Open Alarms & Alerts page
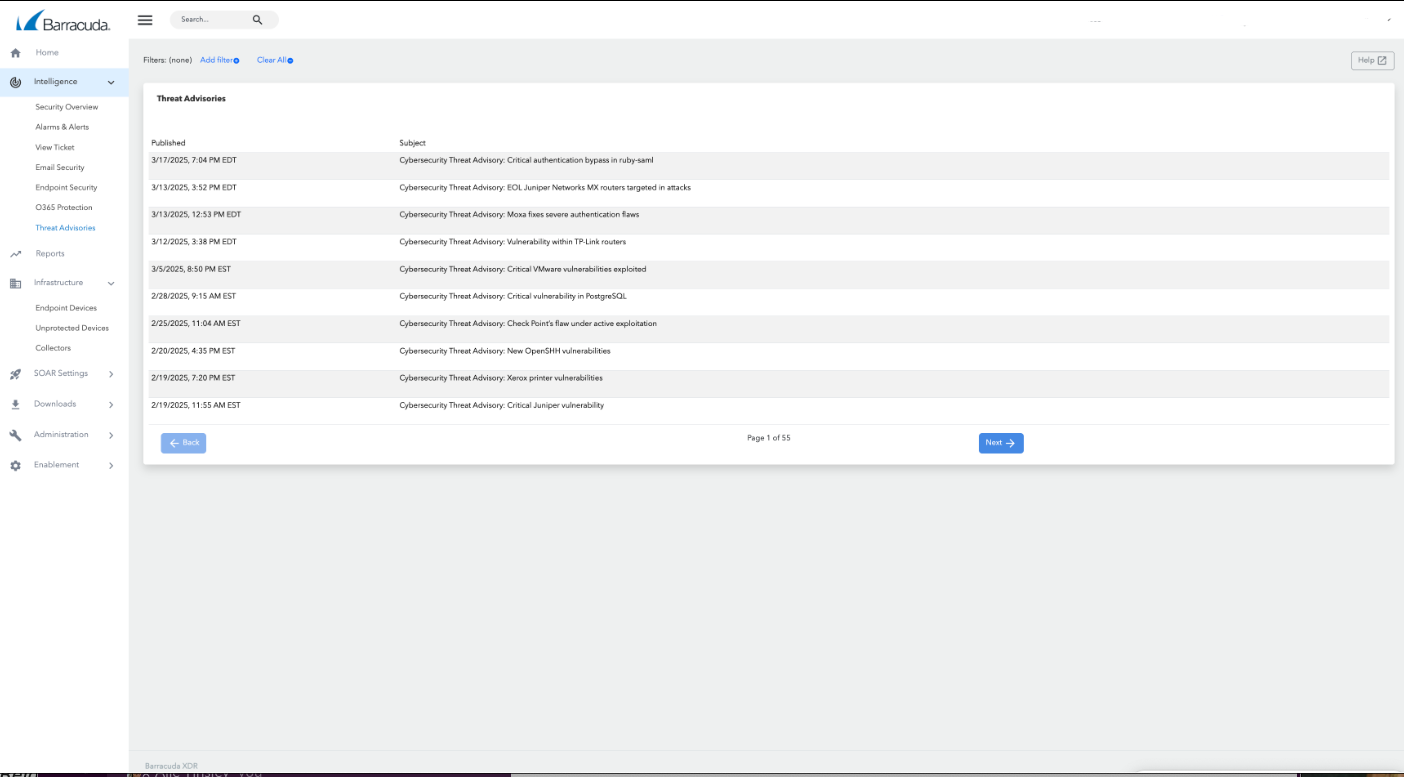Screen dimensions: 1404x777 62,127
